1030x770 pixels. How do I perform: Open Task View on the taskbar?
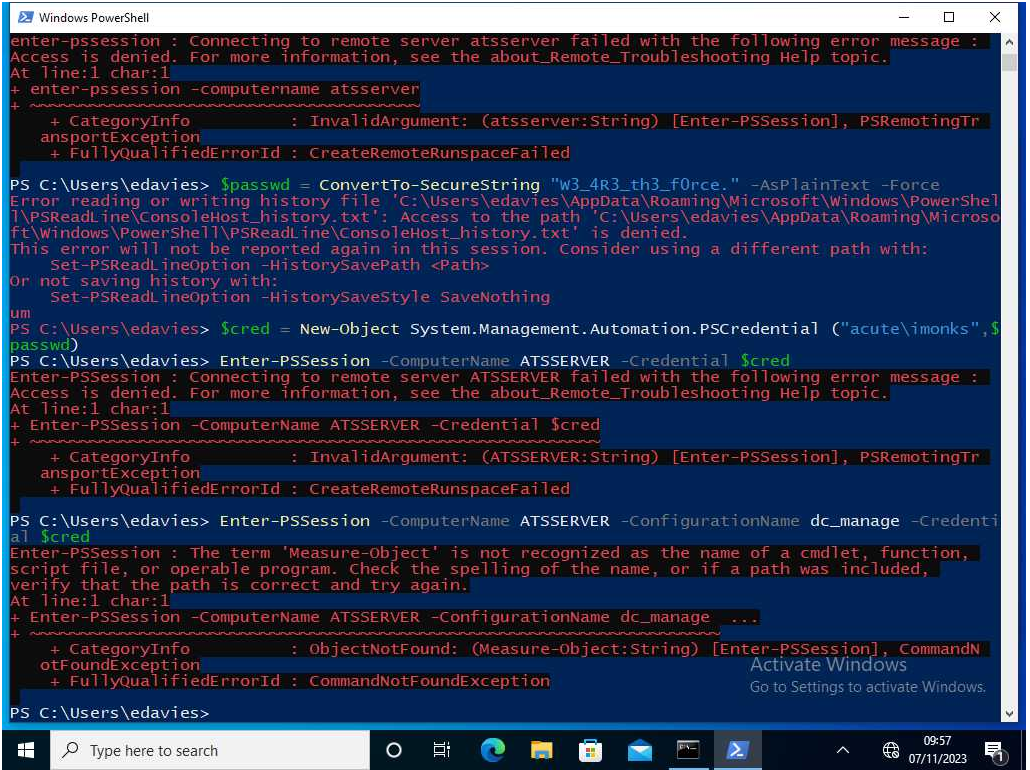point(442,750)
